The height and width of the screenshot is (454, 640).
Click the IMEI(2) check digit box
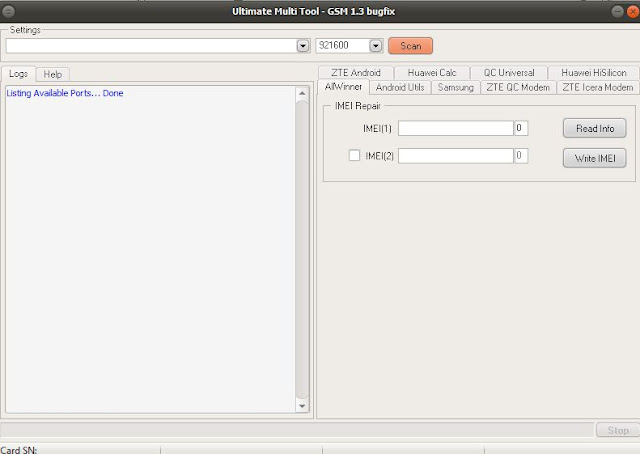(521, 156)
